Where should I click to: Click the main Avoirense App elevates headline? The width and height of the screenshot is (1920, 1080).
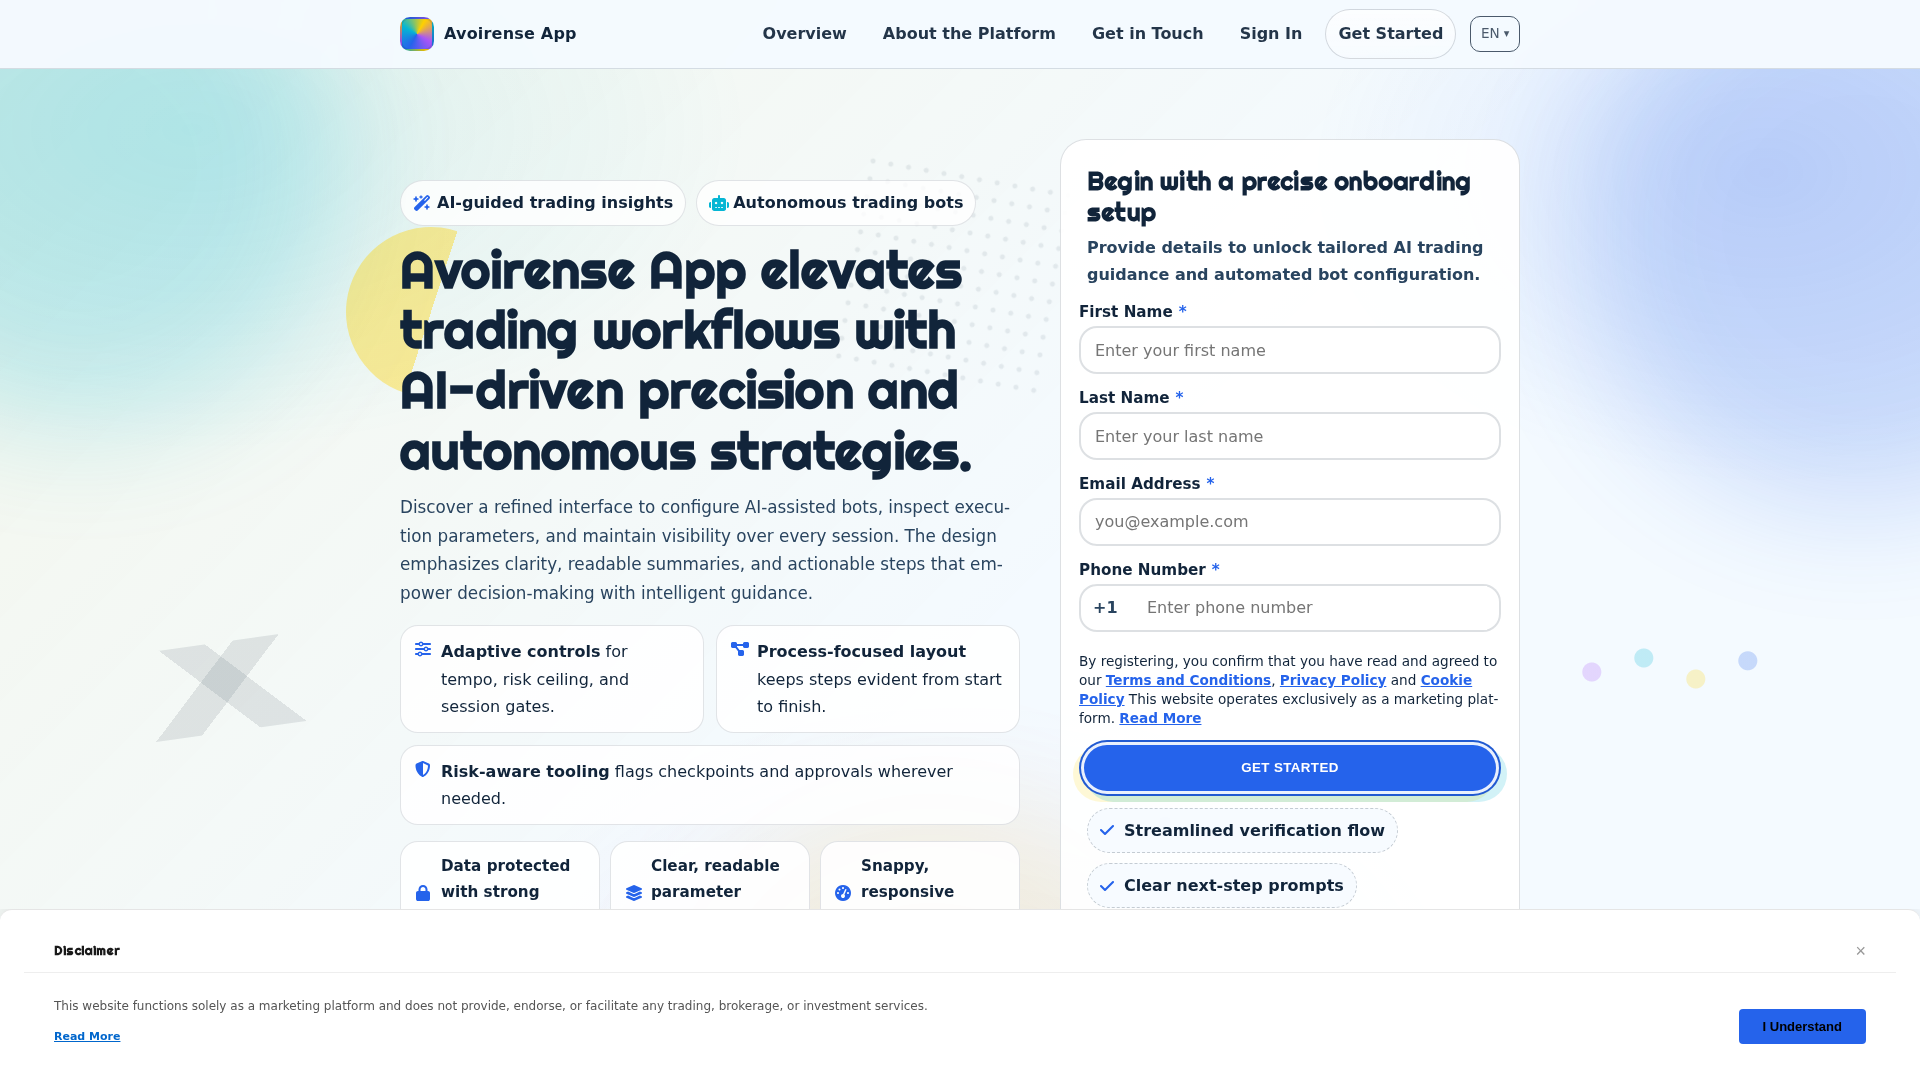(x=686, y=361)
